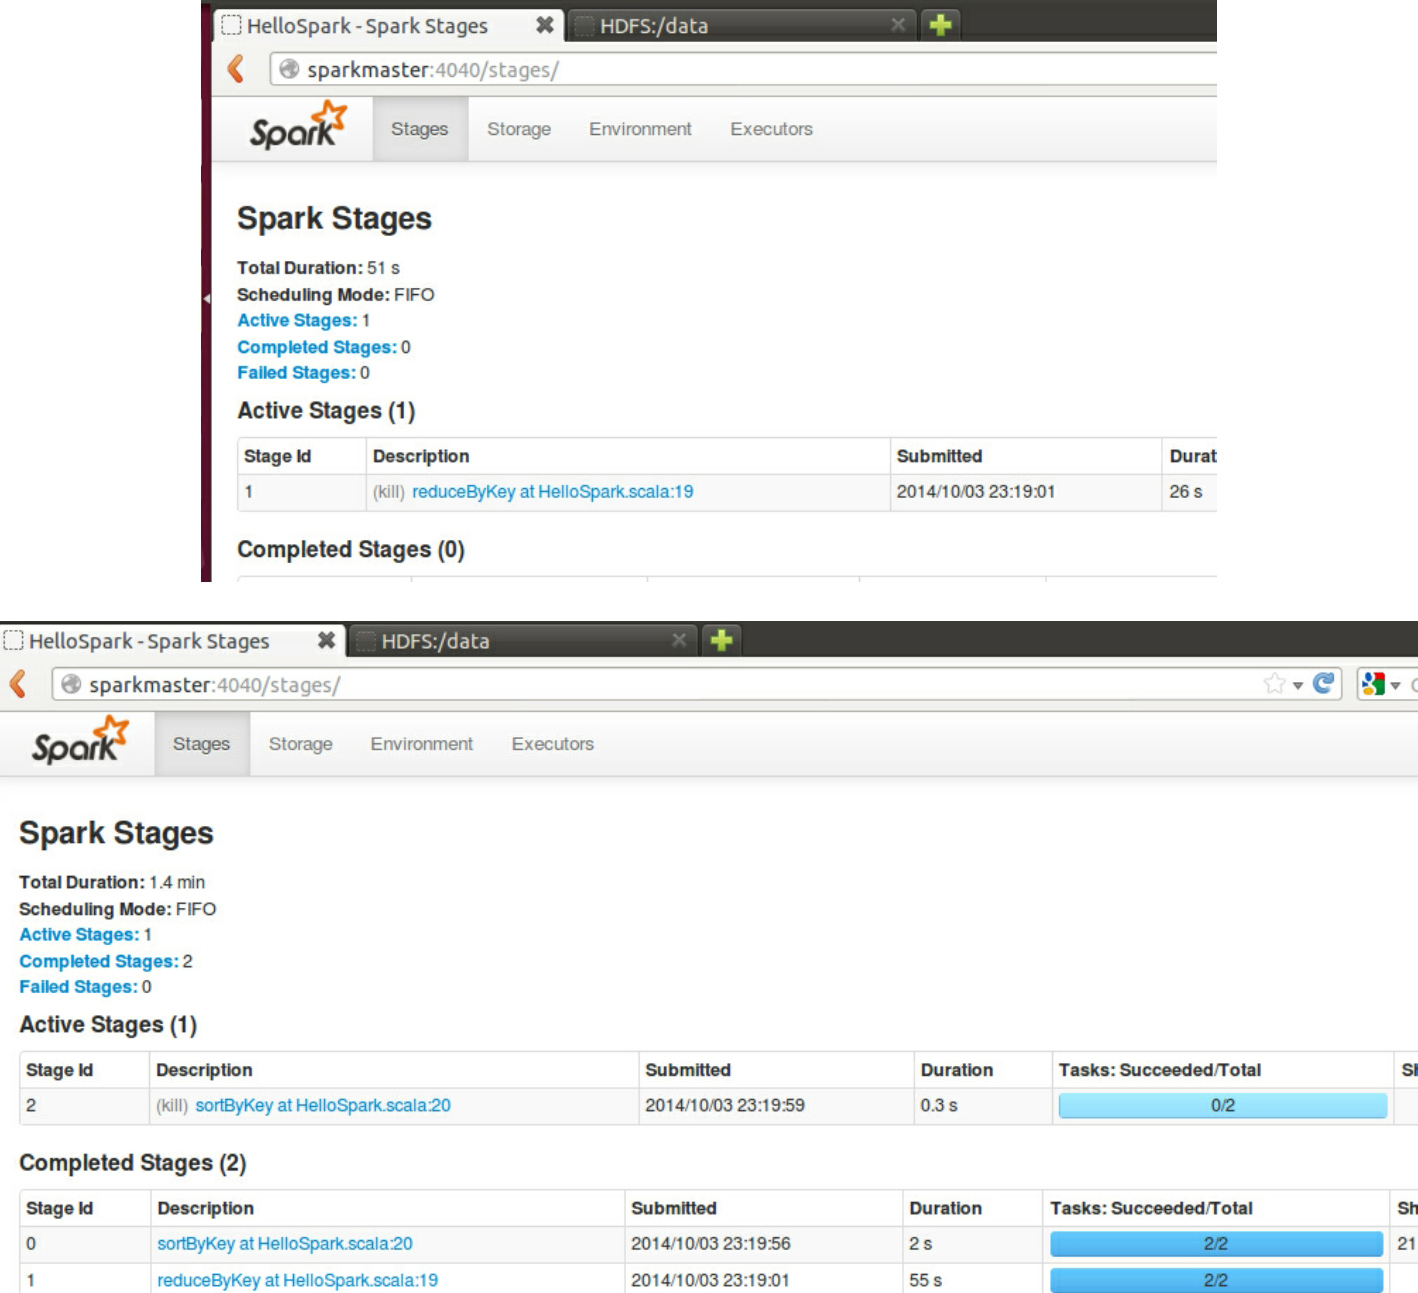Click the 2/2 progress bar in the sortByKey completed row

tap(1216, 1244)
